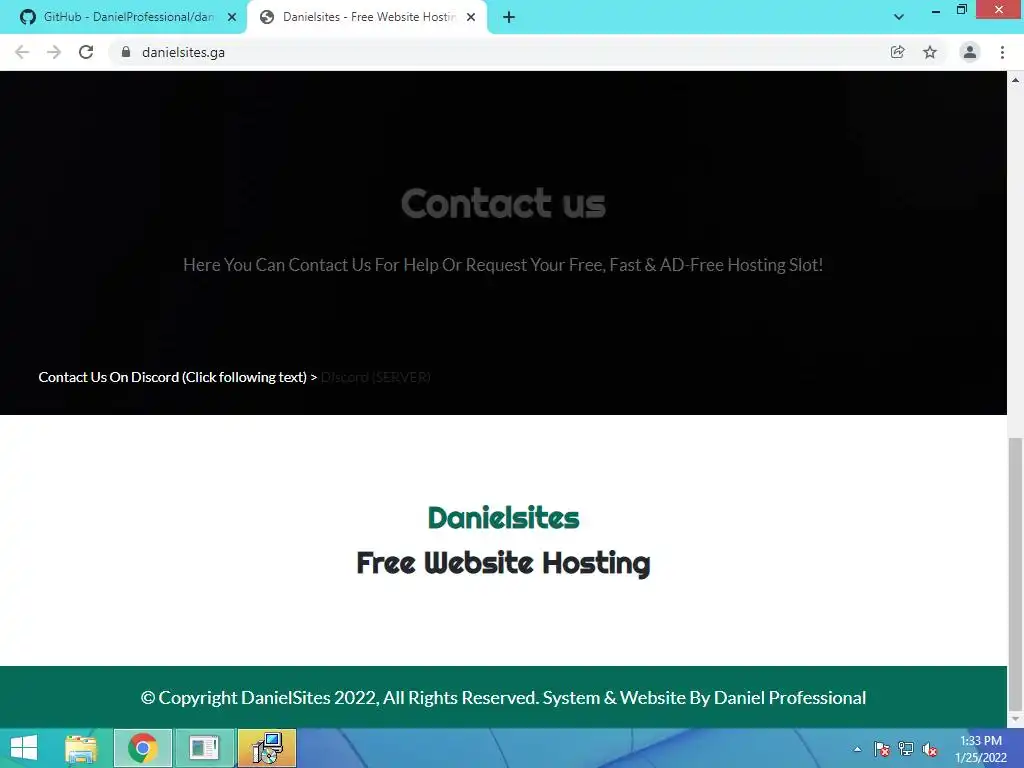Image resolution: width=1024 pixels, height=768 pixels.
Task: Open the tab search dropdown chevron
Action: tap(899, 17)
